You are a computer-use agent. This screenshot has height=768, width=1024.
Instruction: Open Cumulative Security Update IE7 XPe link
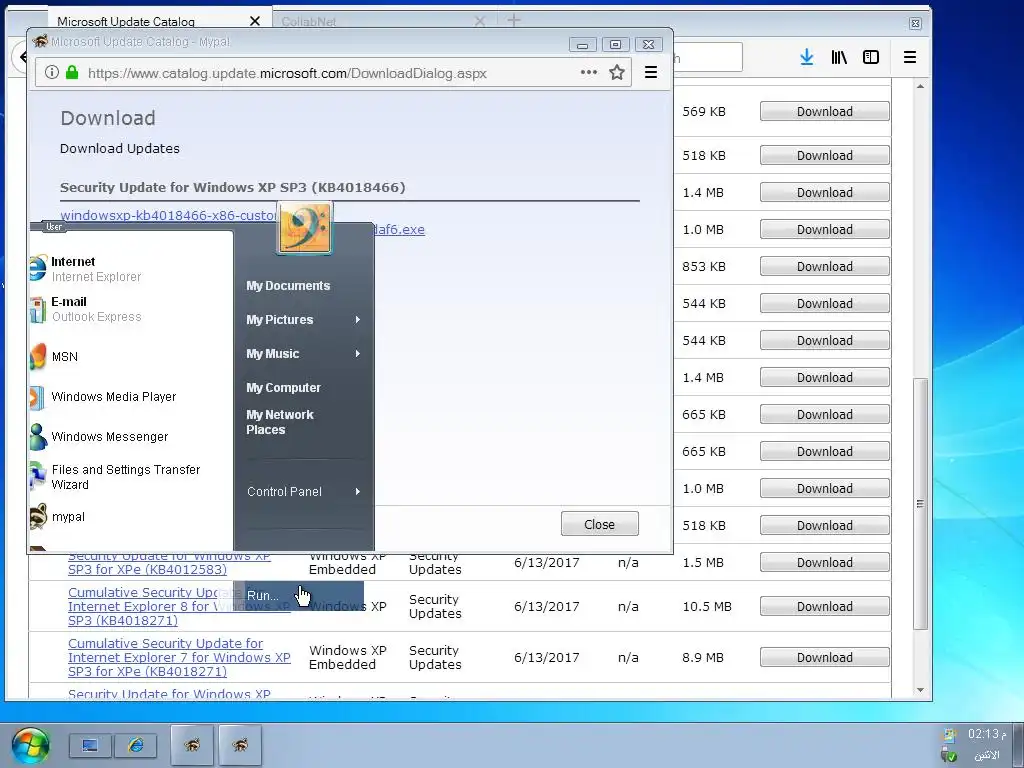click(179, 658)
